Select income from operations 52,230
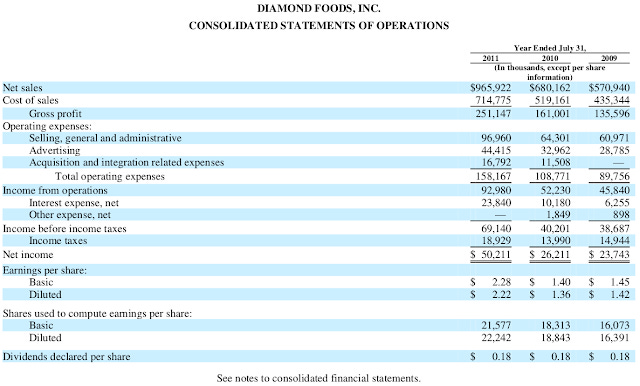 click(x=556, y=191)
